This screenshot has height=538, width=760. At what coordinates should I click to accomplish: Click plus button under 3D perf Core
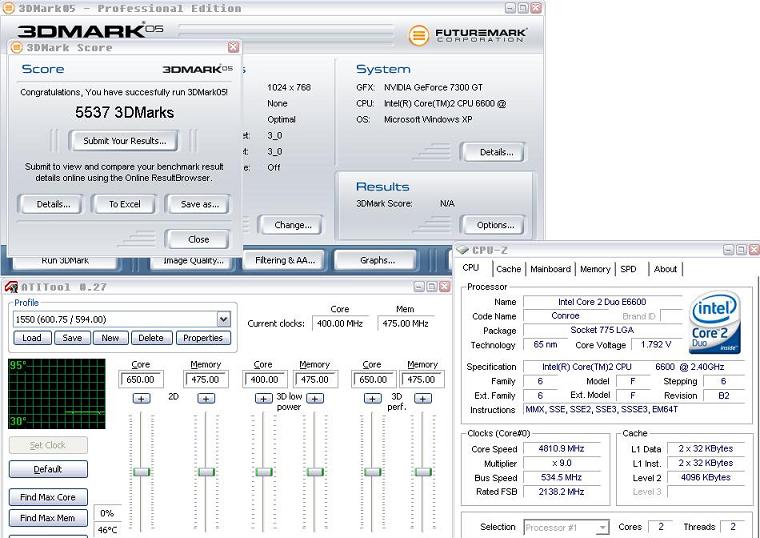(372, 398)
